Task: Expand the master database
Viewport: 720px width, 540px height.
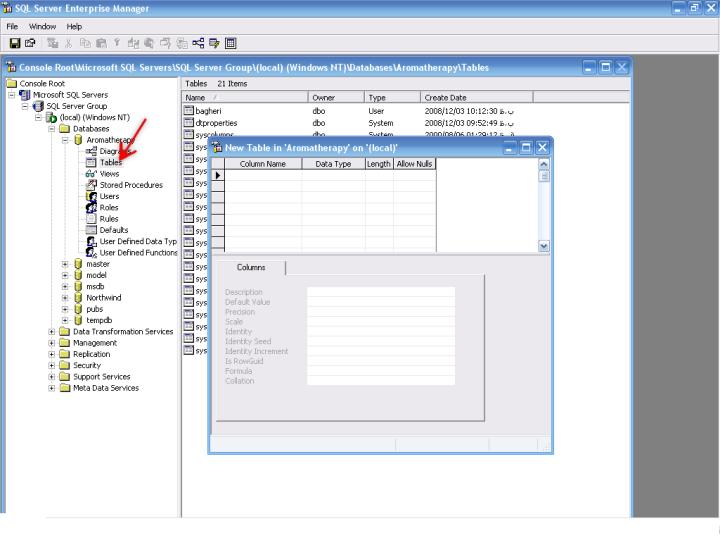Action: (x=65, y=264)
